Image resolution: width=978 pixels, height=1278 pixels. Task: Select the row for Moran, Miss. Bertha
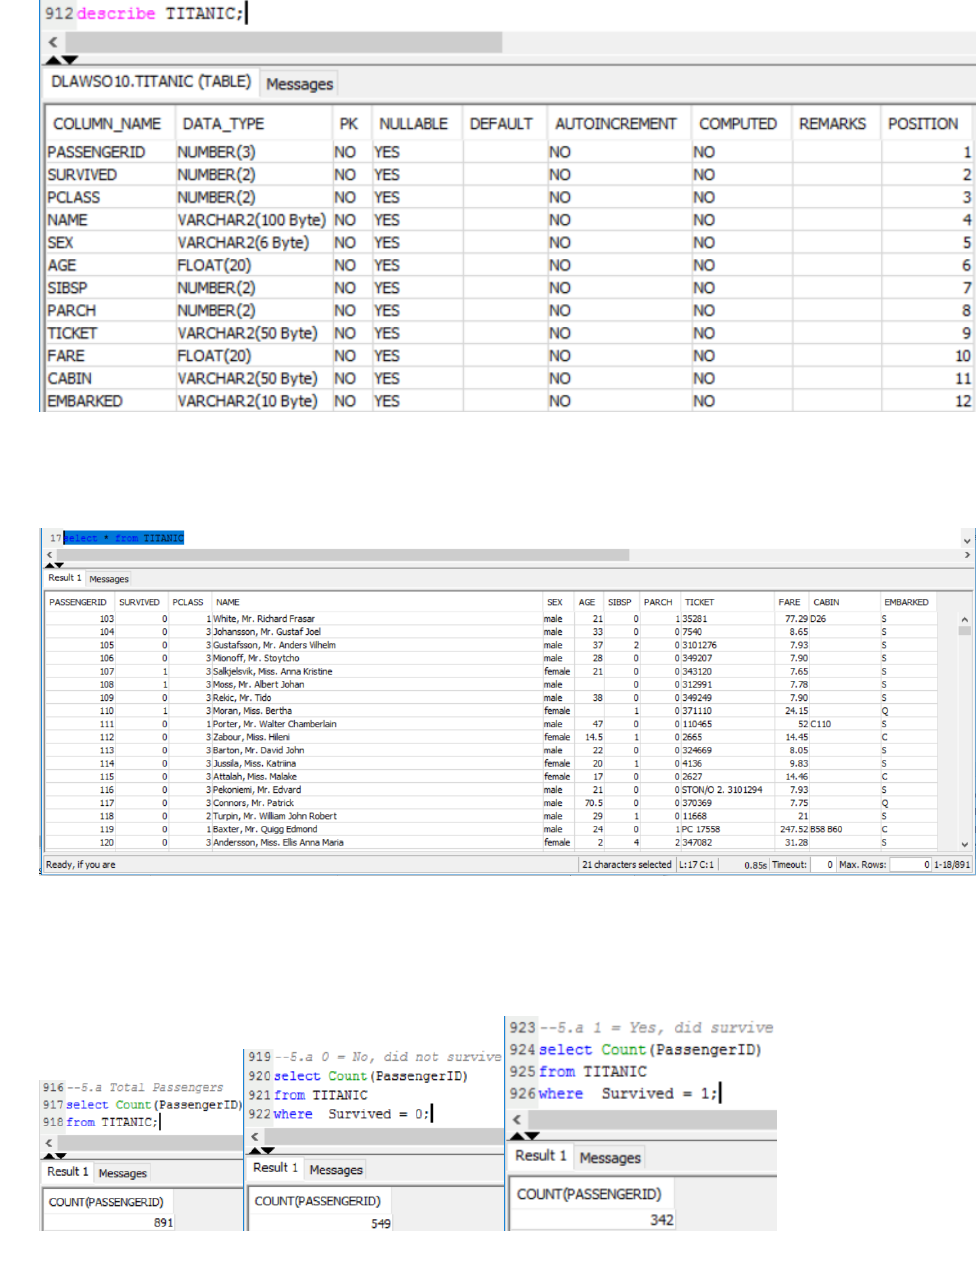coord(490,711)
